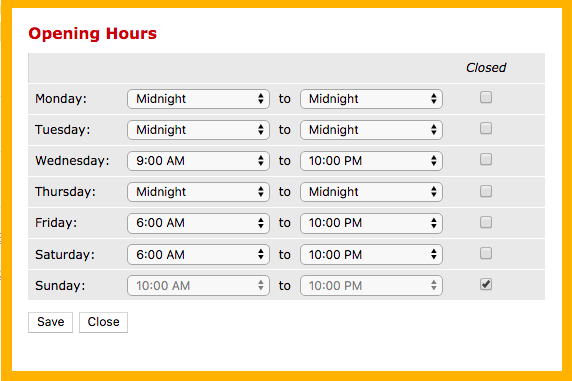Mark Monday as closed
Image resolution: width=572 pixels, height=381 pixels.
click(486, 97)
